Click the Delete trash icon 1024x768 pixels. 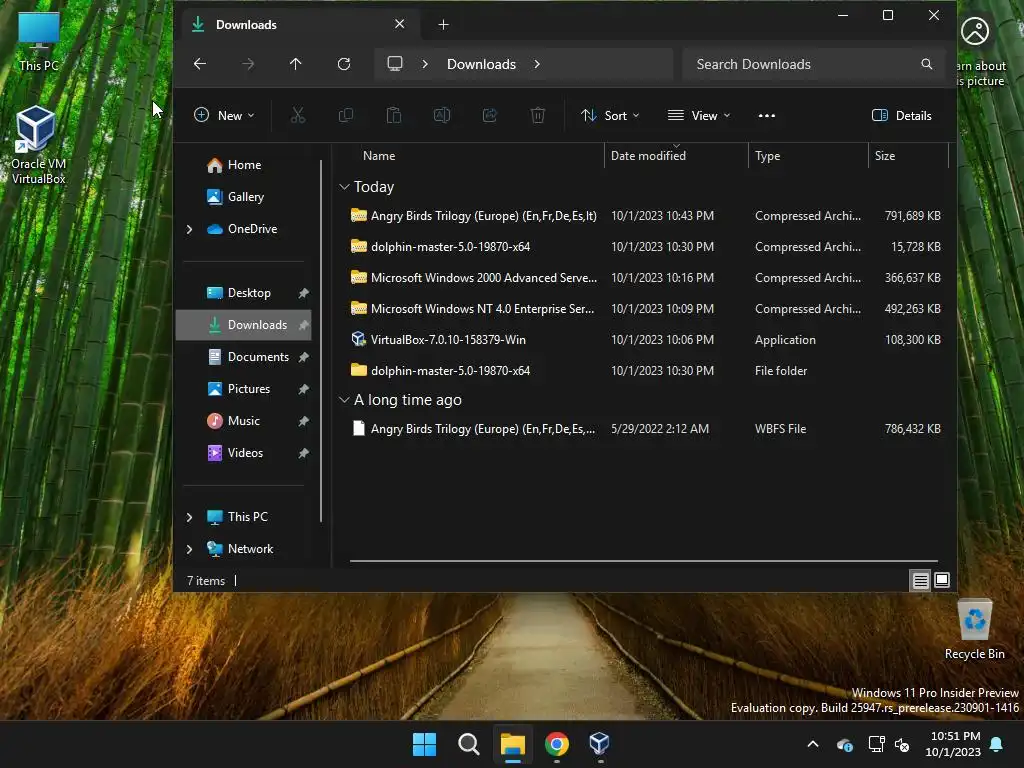pyautogui.click(x=537, y=116)
